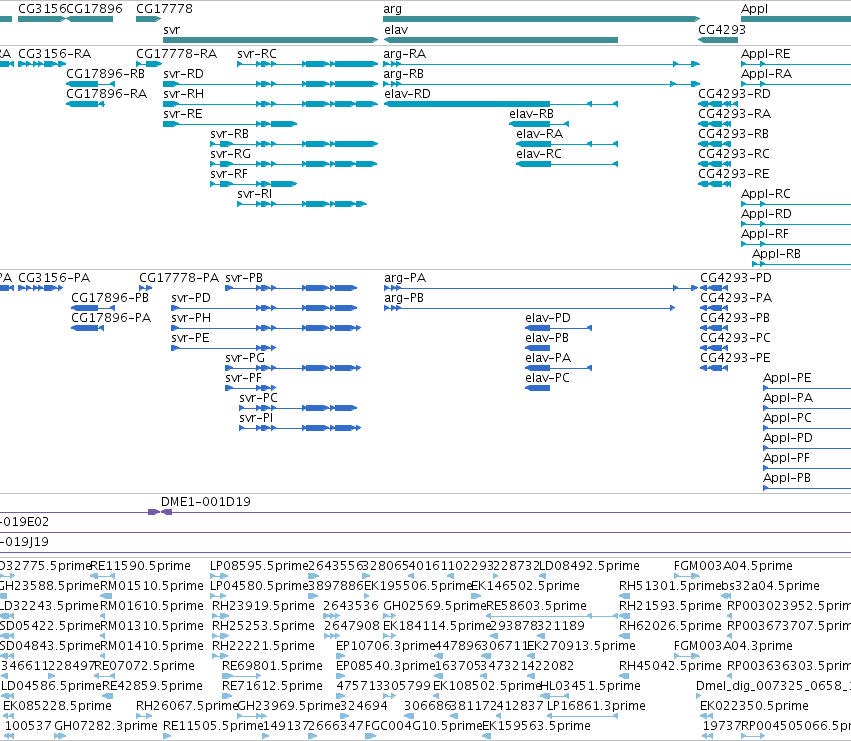Select the arg-RA transcript

(x=541, y=64)
